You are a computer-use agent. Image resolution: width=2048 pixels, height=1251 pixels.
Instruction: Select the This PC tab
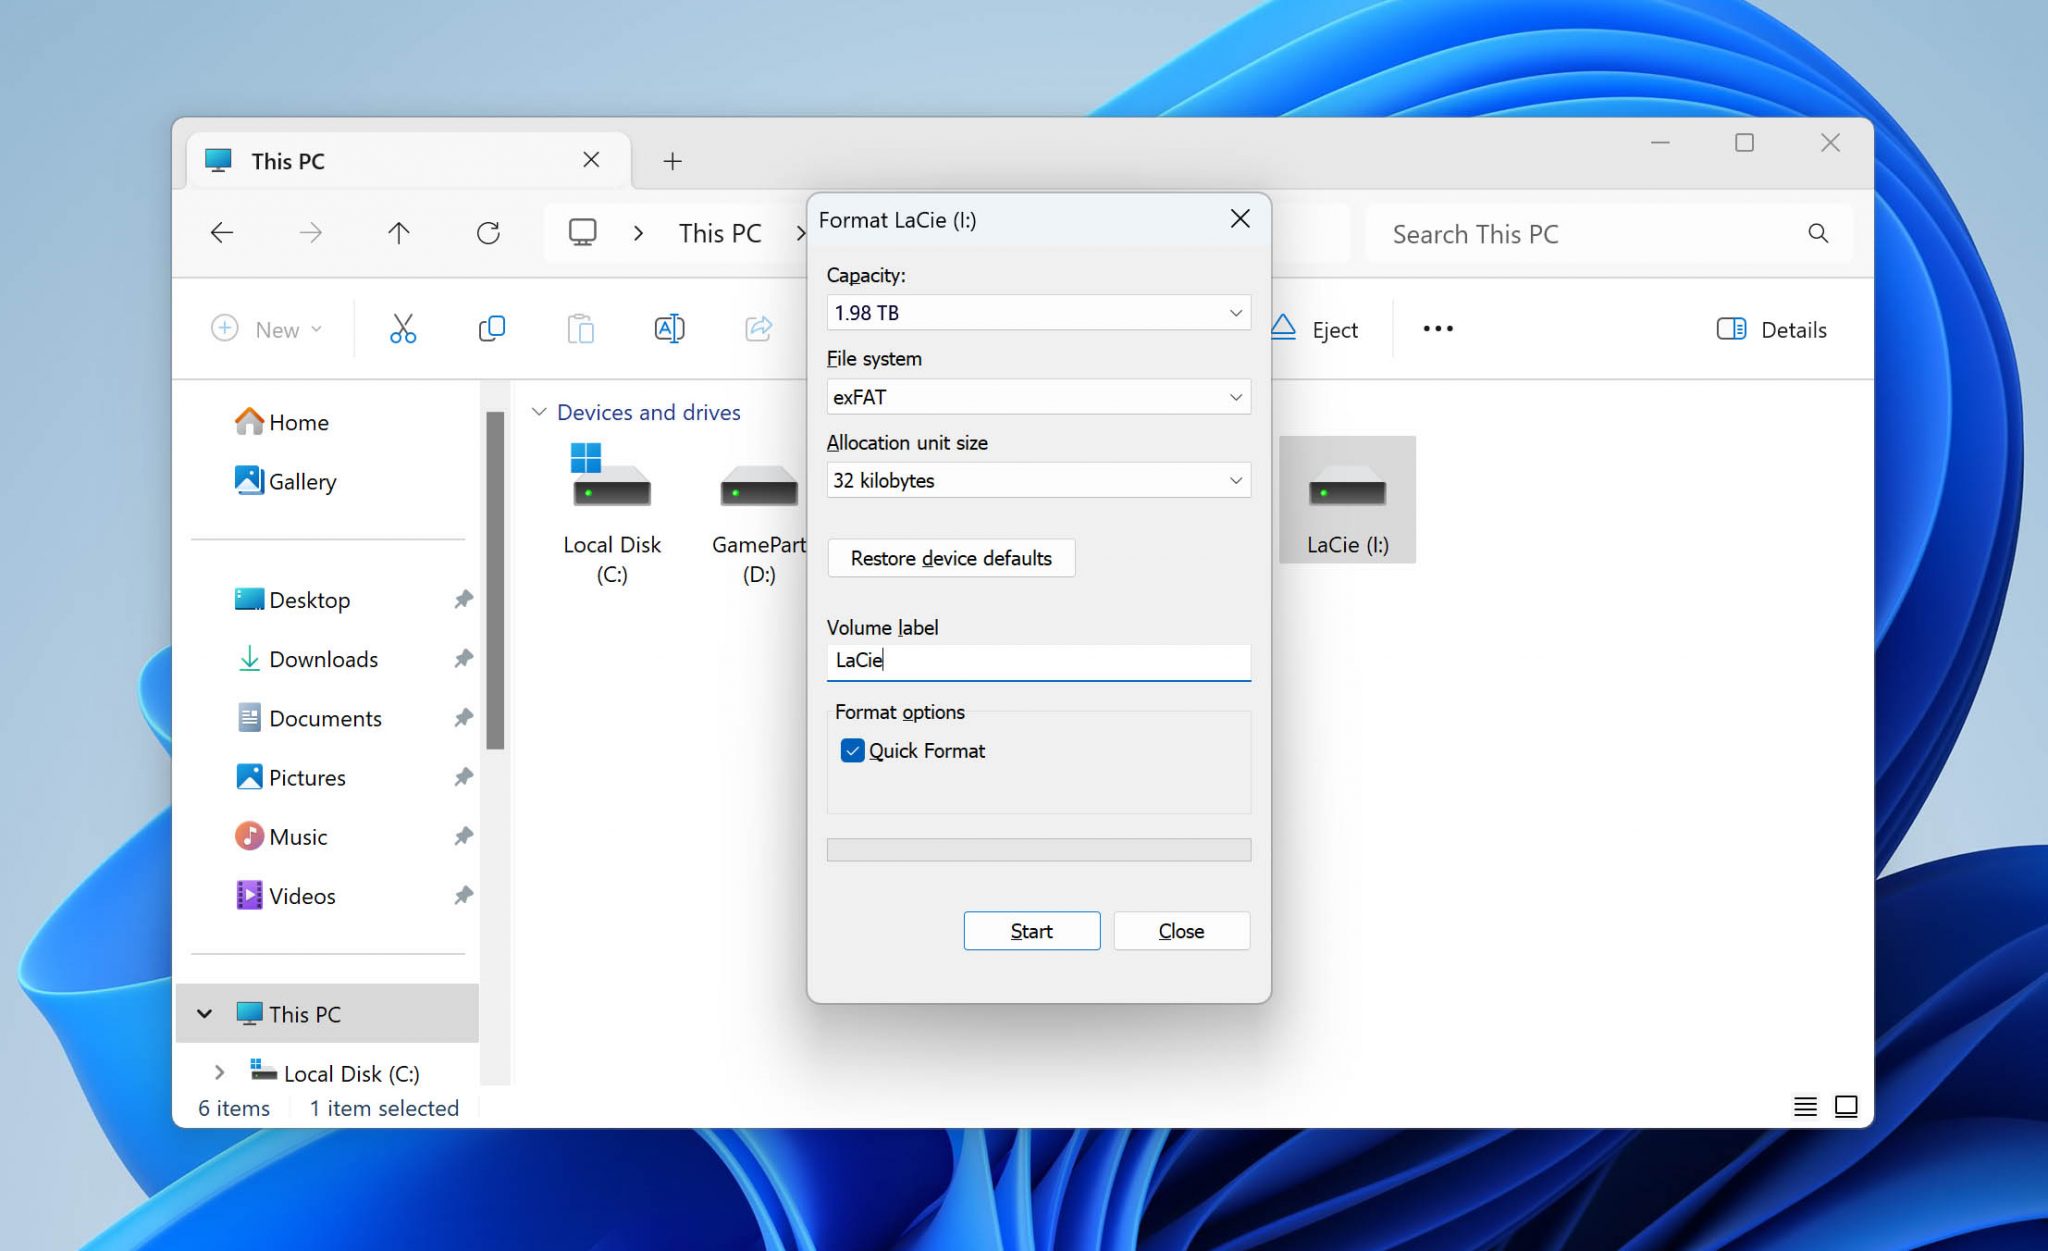[x=289, y=160]
